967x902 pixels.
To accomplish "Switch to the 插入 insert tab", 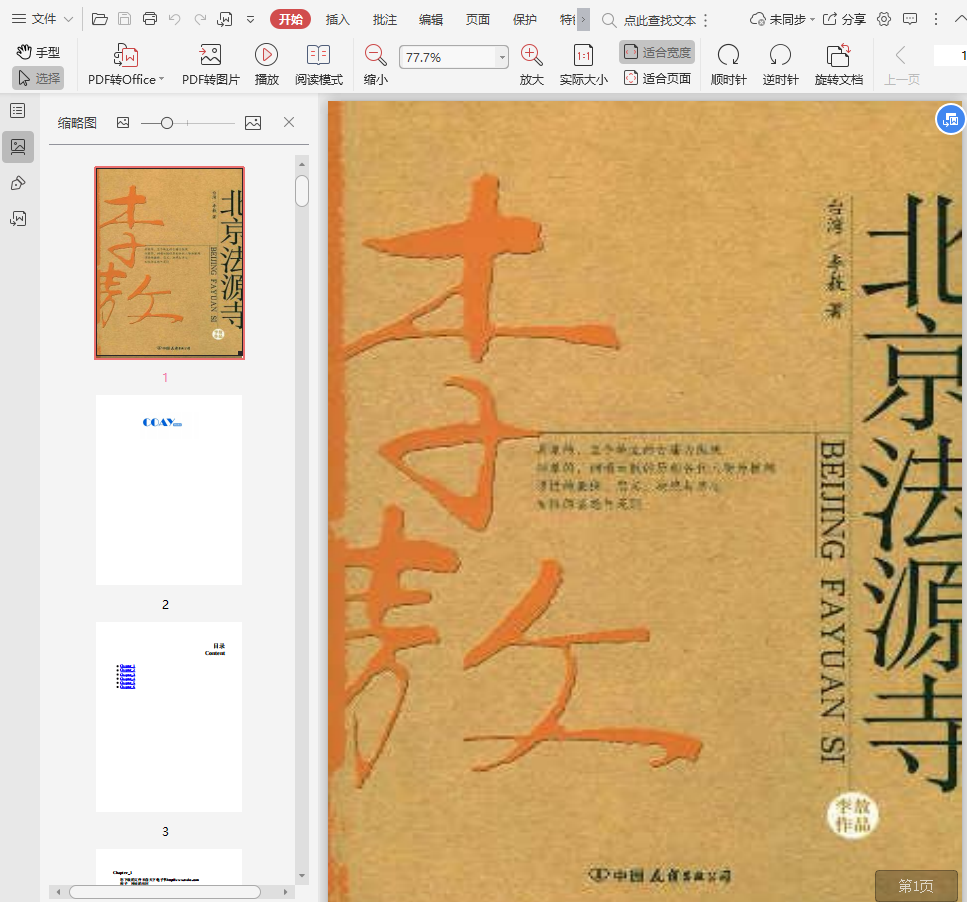I will (x=338, y=19).
